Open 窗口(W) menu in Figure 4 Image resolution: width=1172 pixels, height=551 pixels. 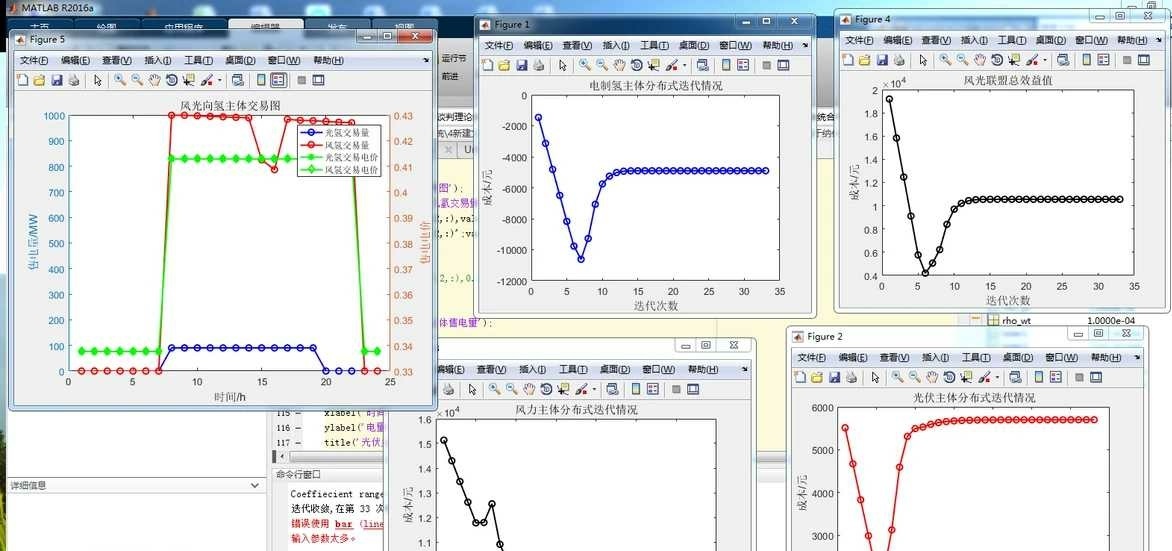pos(1093,40)
